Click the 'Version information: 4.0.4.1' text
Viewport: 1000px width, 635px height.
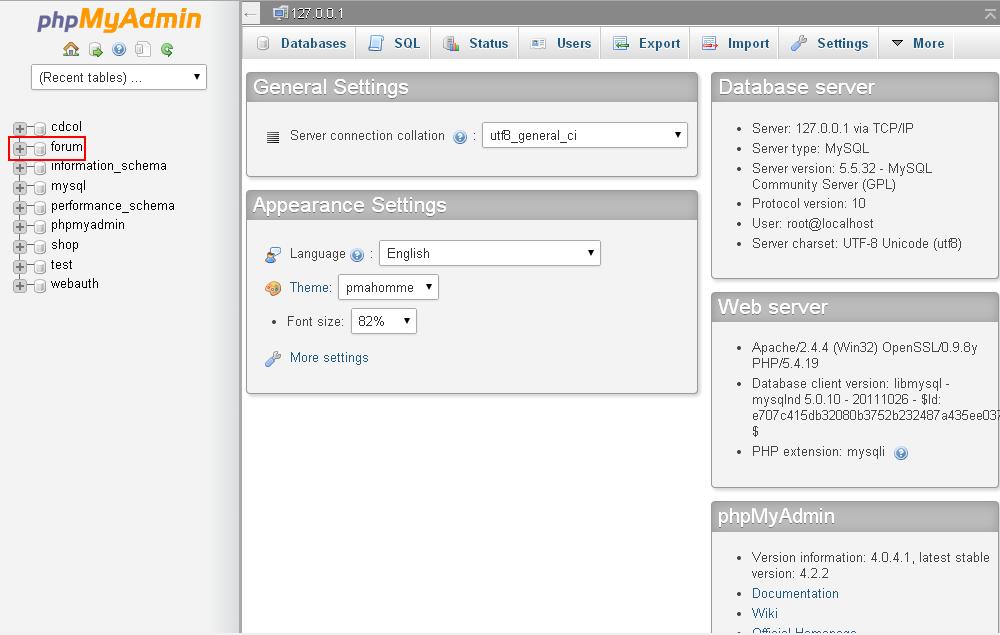[833, 557]
